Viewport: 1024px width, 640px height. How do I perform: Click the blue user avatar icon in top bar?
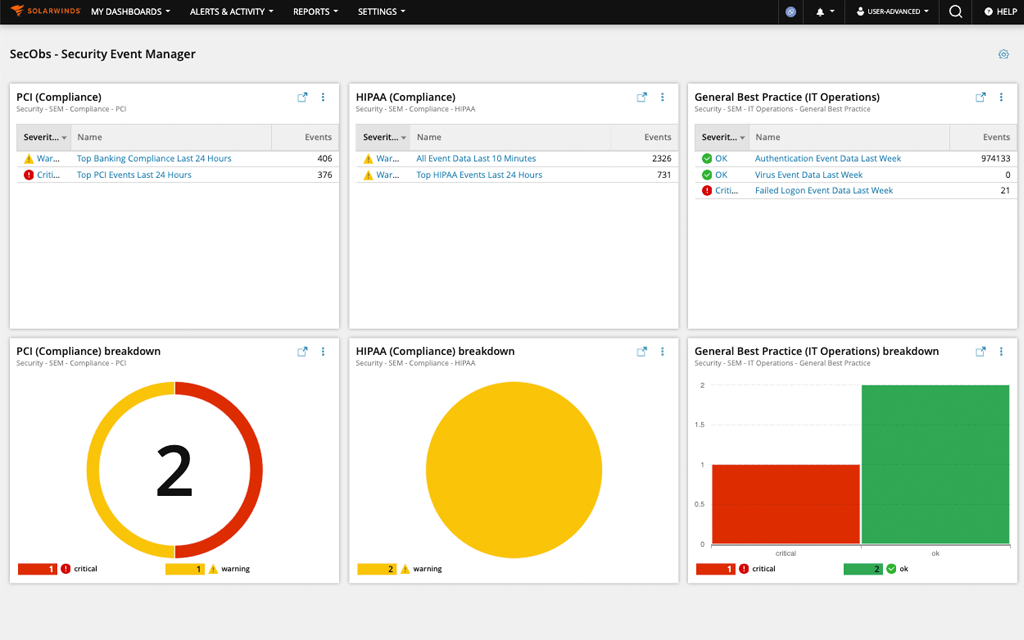(x=790, y=12)
